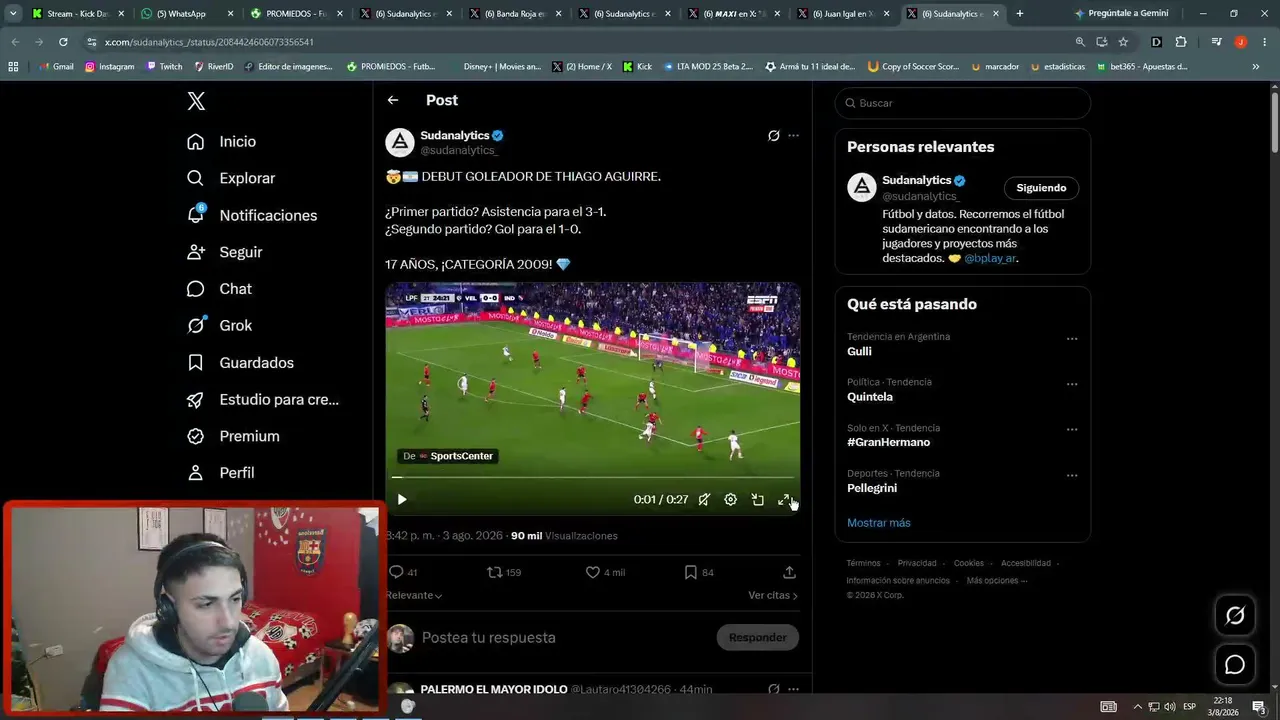
Task: Open Estudio para creadores in sidebar
Action: [x=263, y=399]
